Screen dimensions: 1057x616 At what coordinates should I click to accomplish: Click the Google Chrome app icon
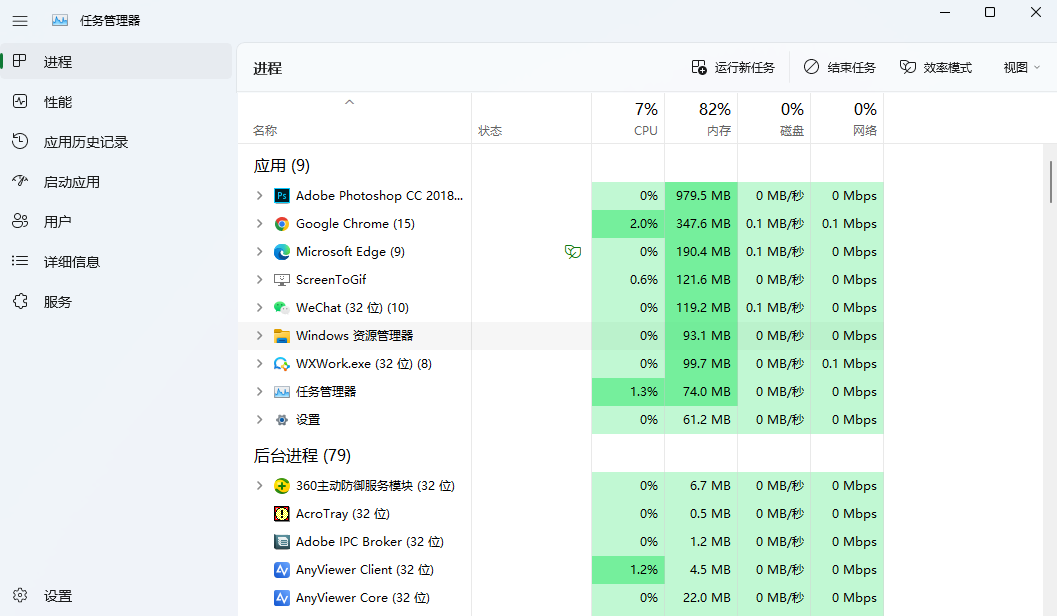tap(282, 224)
